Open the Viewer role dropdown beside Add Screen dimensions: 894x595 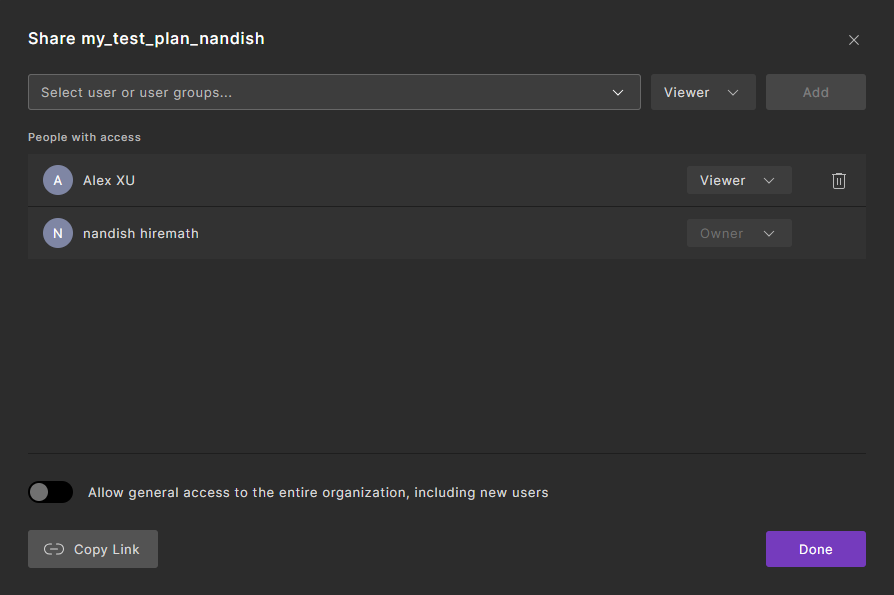point(702,92)
